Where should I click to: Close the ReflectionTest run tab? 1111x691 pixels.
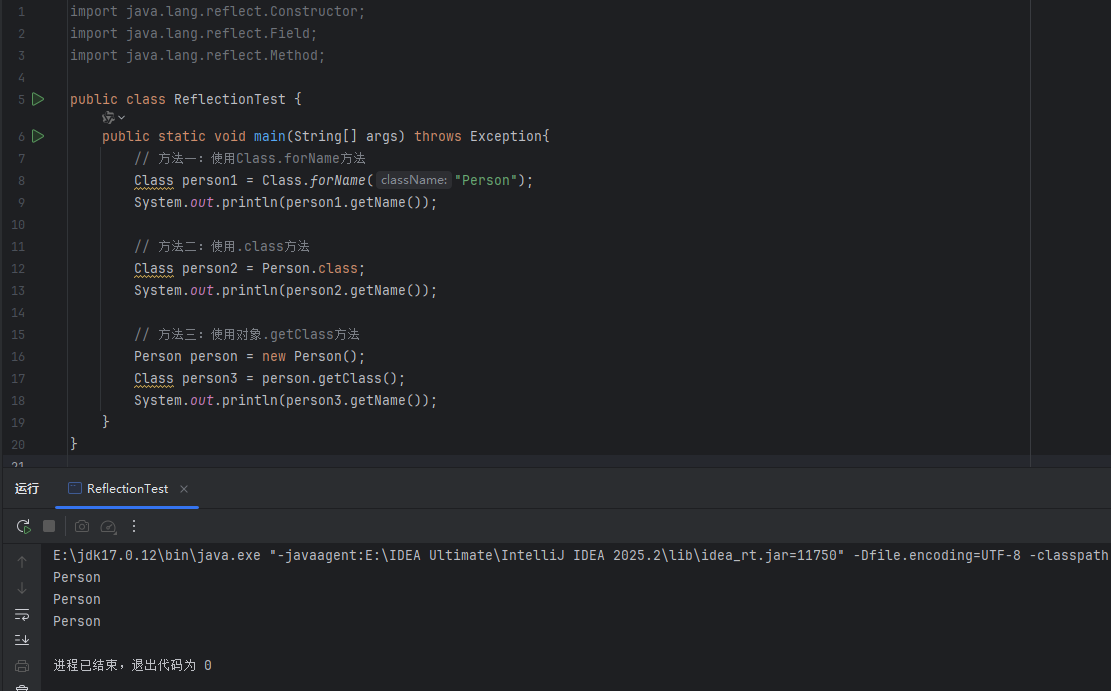tap(184, 489)
